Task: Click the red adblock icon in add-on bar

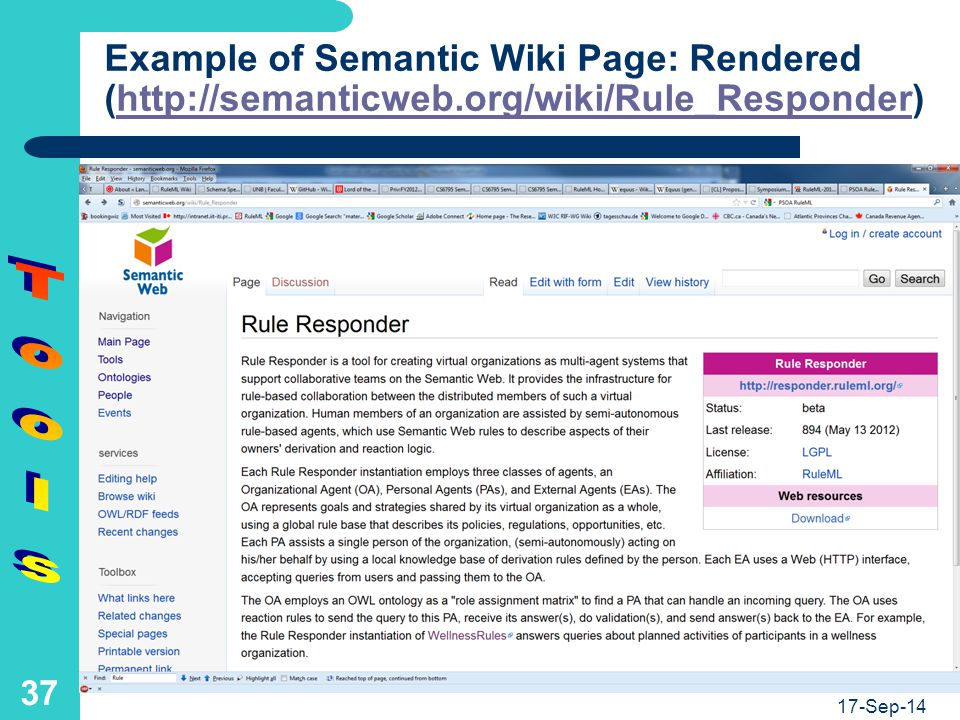Action: pyautogui.click(x=84, y=689)
